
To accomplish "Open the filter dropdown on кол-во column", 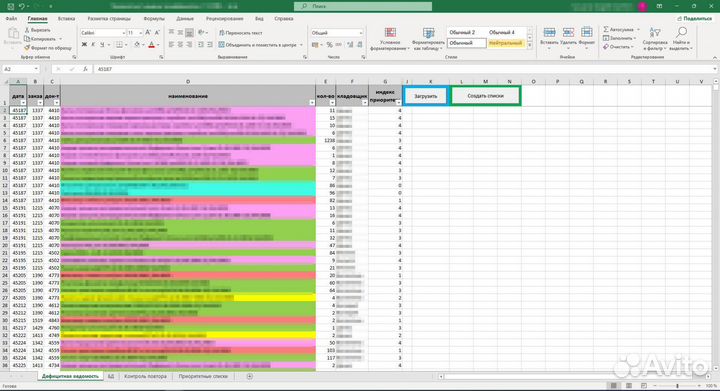I will pyautogui.click(x=332, y=103).
